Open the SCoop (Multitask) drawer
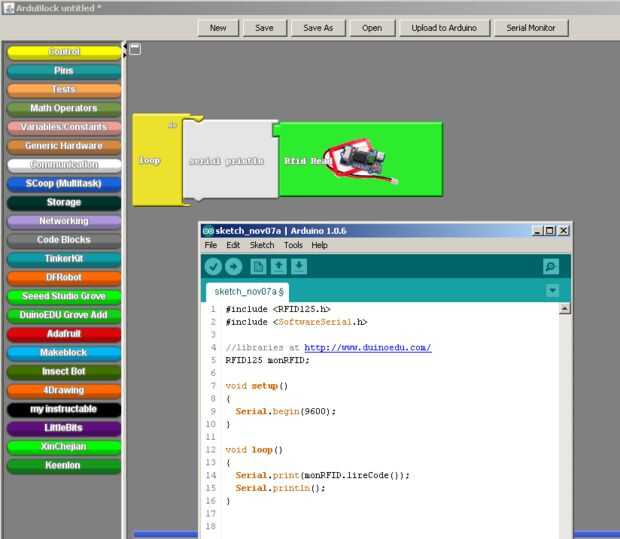The height and width of the screenshot is (539, 620). (x=64, y=183)
